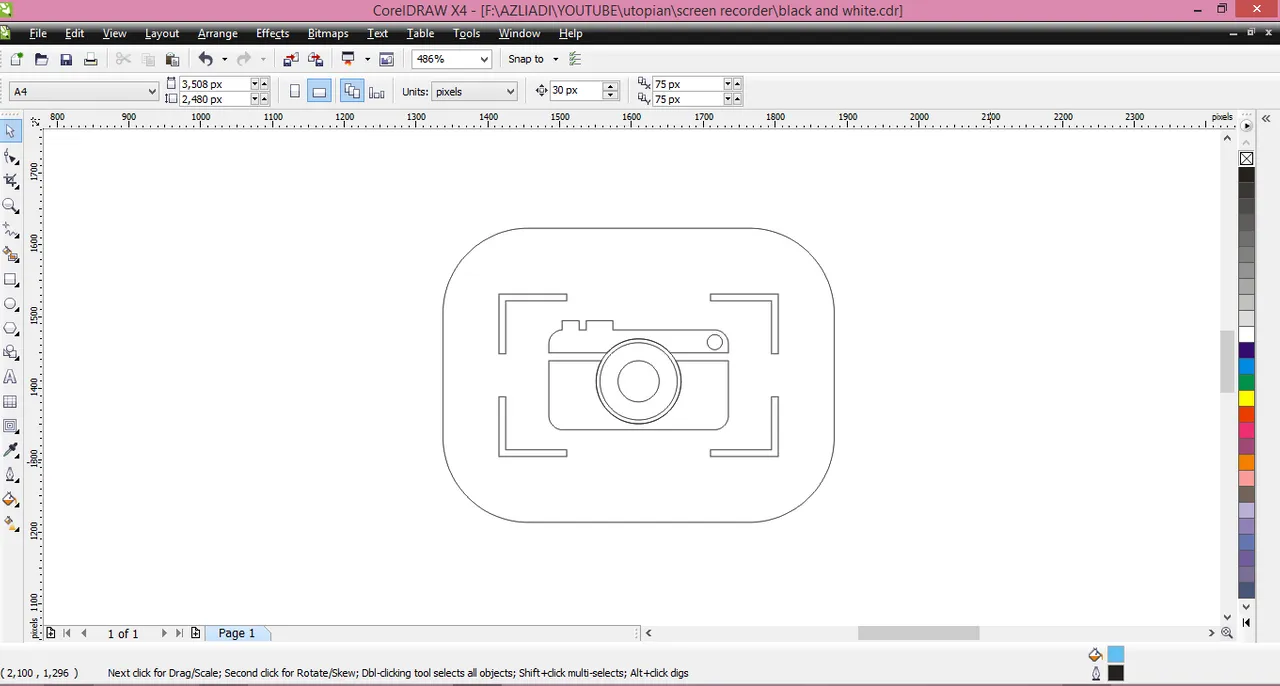Click the Paste clipboard icon
This screenshot has width=1280, height=686.
pos(172,59)
